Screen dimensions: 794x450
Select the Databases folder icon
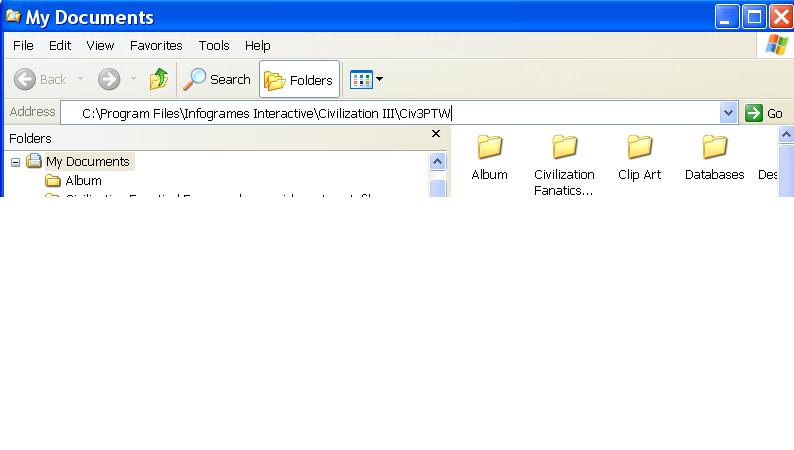click(x=714, y=147)
